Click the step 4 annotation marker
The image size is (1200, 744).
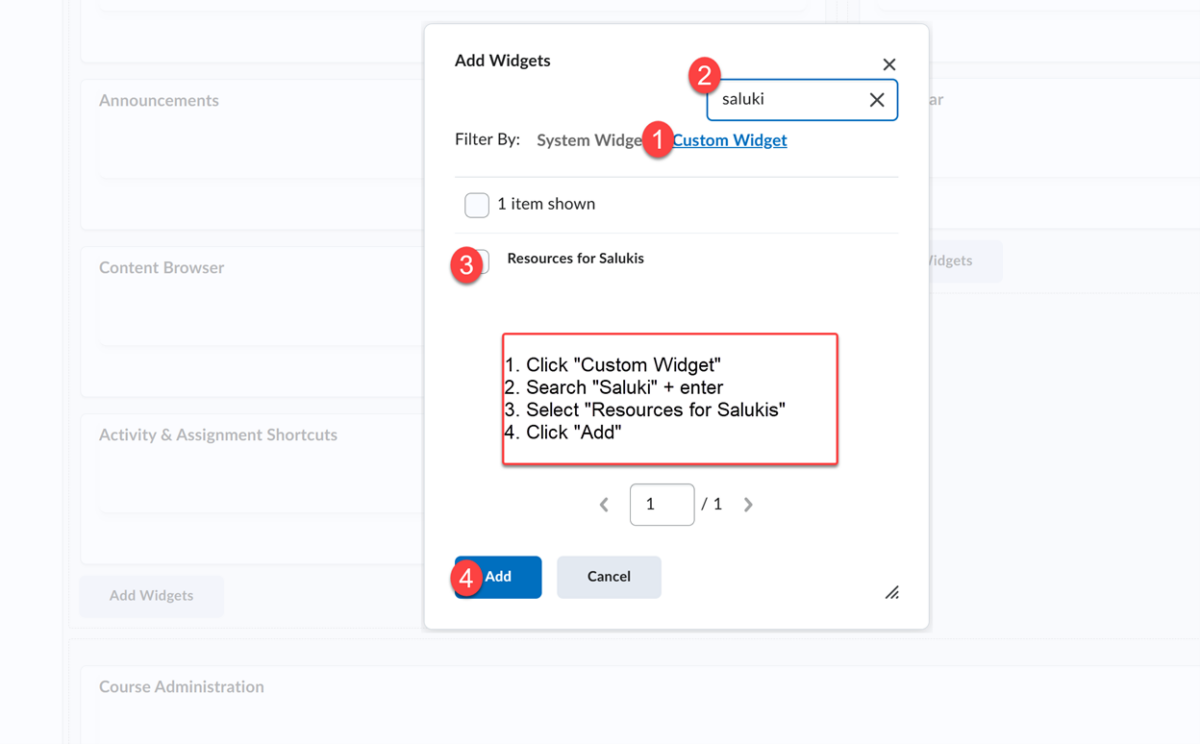(x=467, y=578)
